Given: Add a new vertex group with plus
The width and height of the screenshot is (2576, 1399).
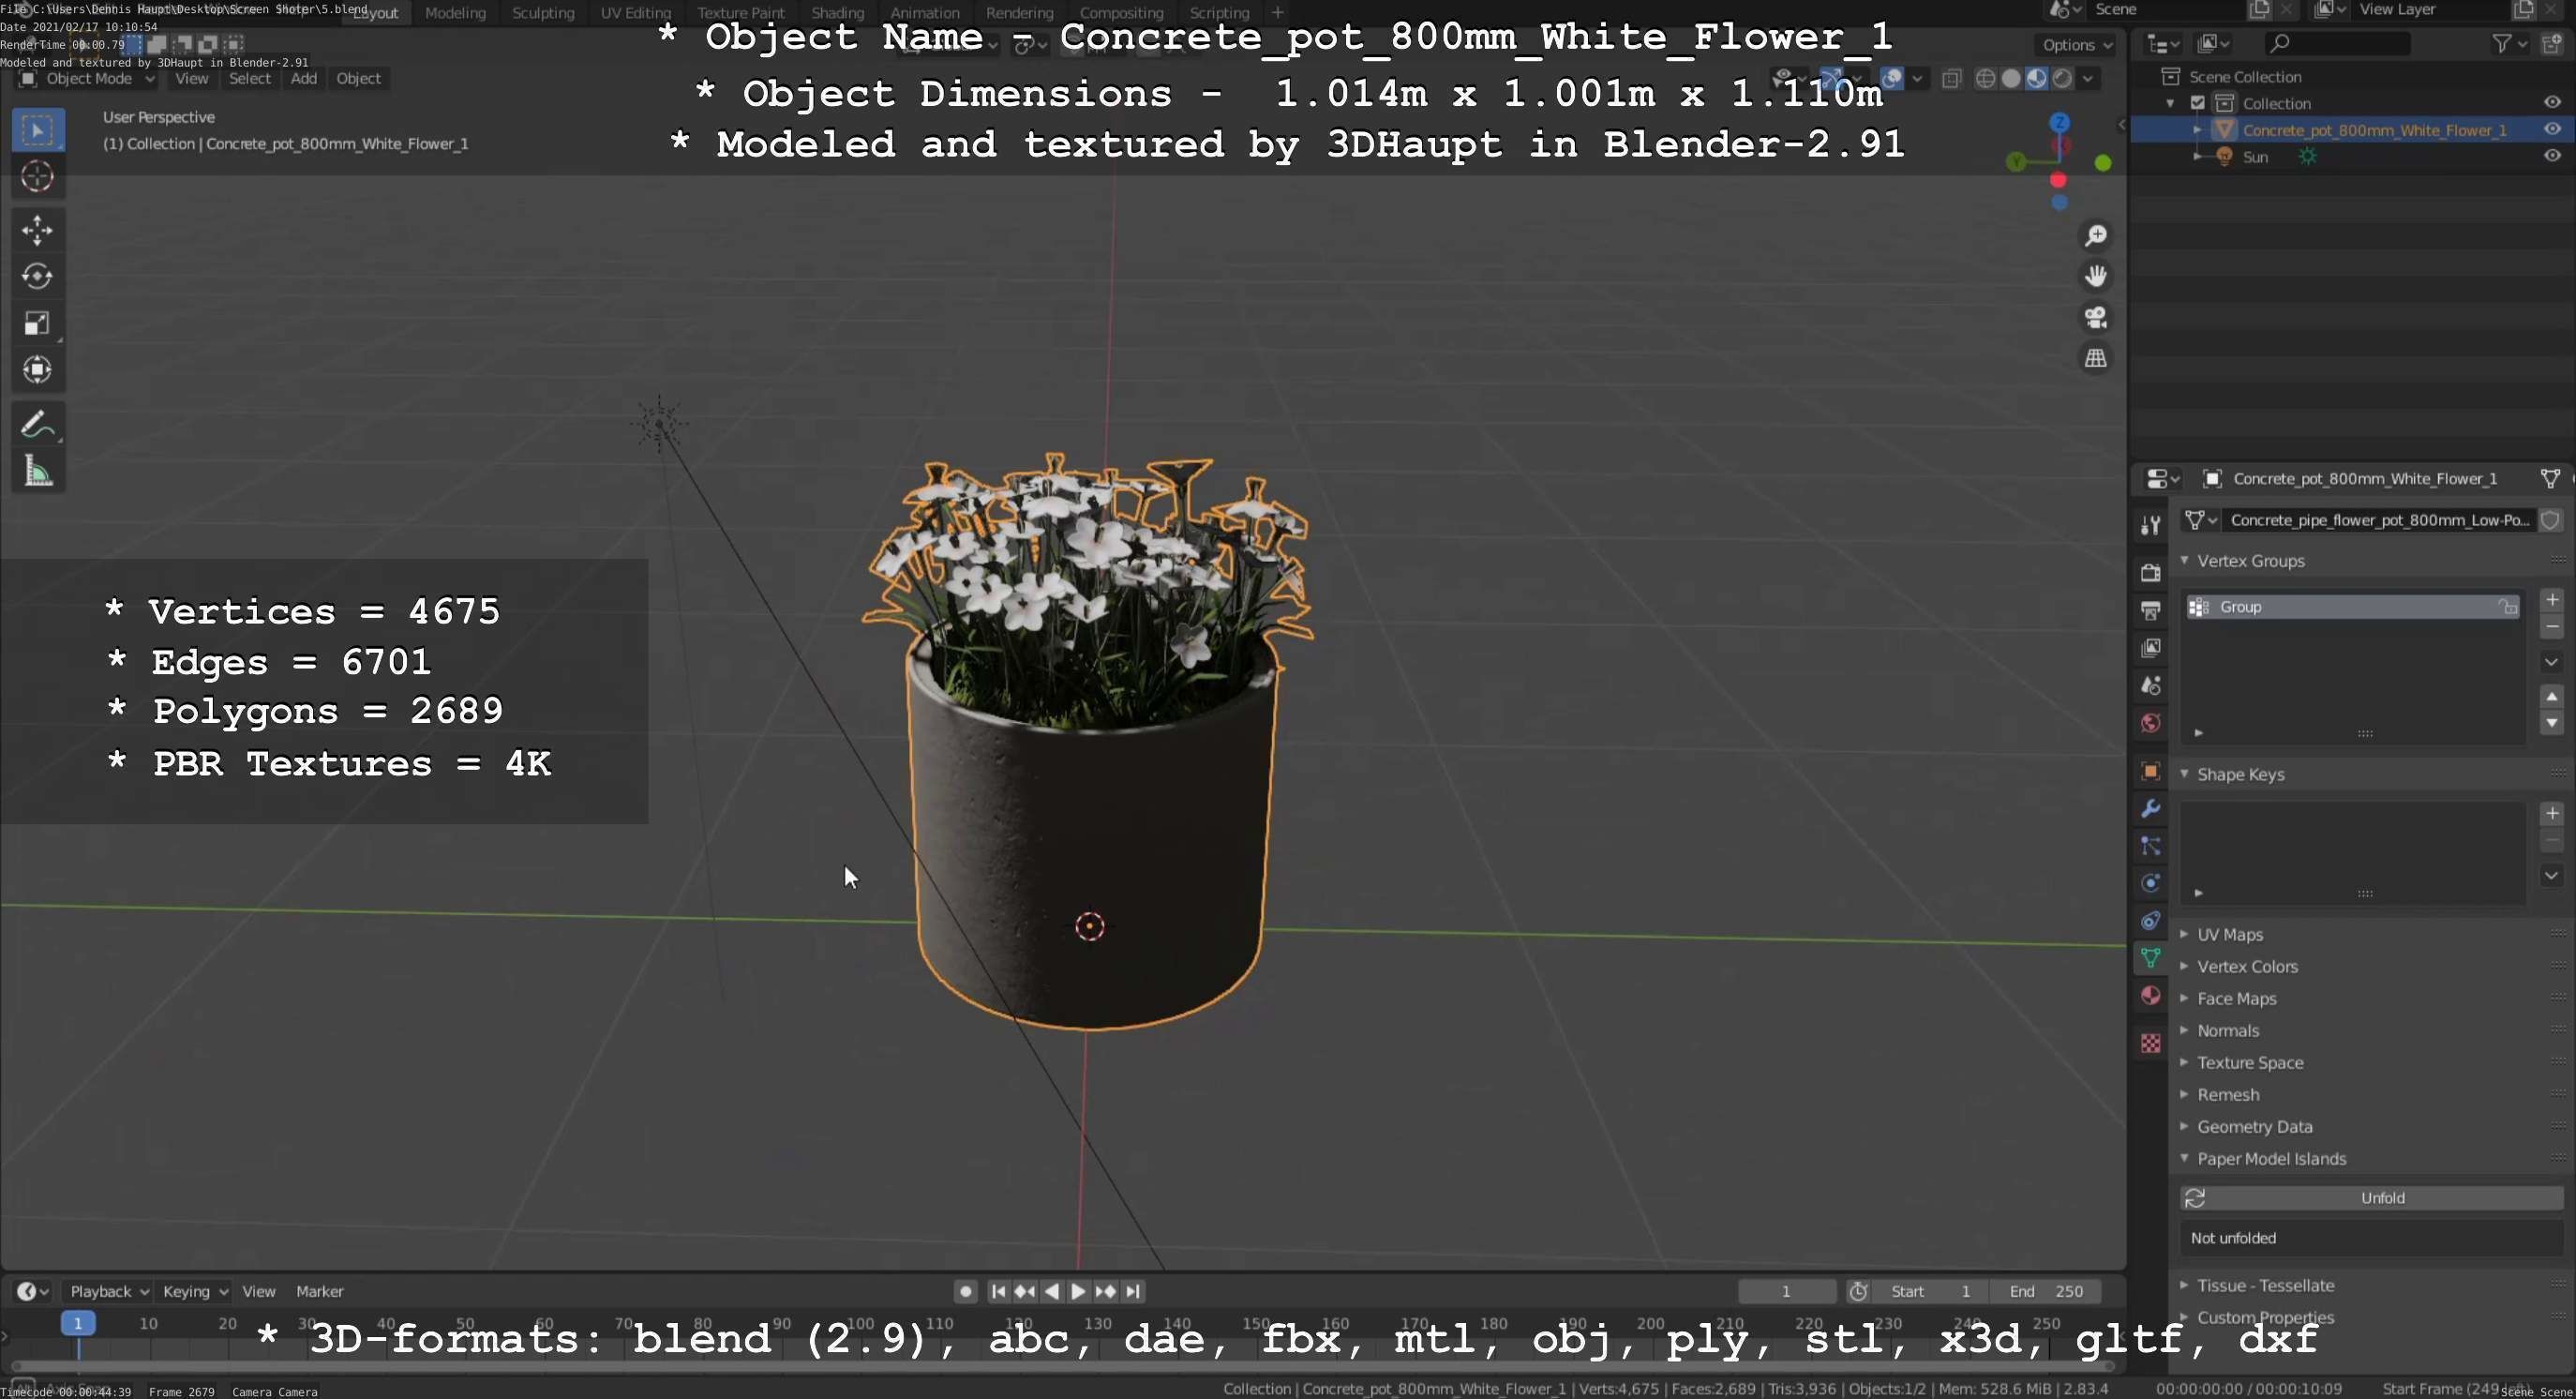Looking at the screenshot, I should 2551,600.
